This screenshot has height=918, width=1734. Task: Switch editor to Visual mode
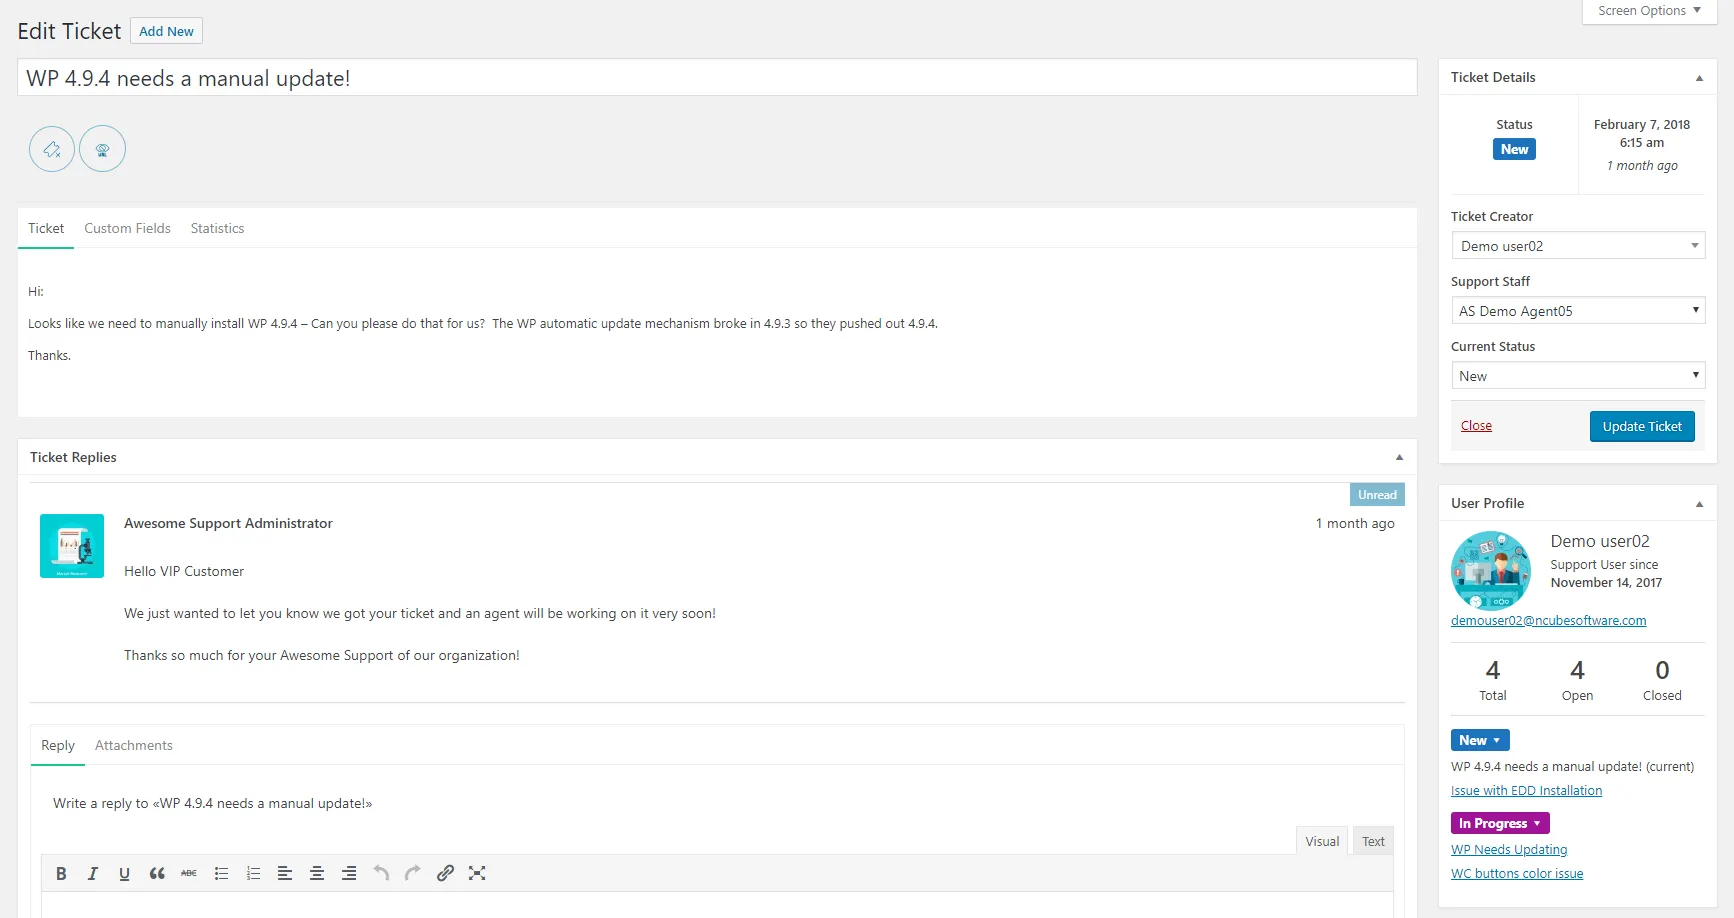[x=1322, y=841]
